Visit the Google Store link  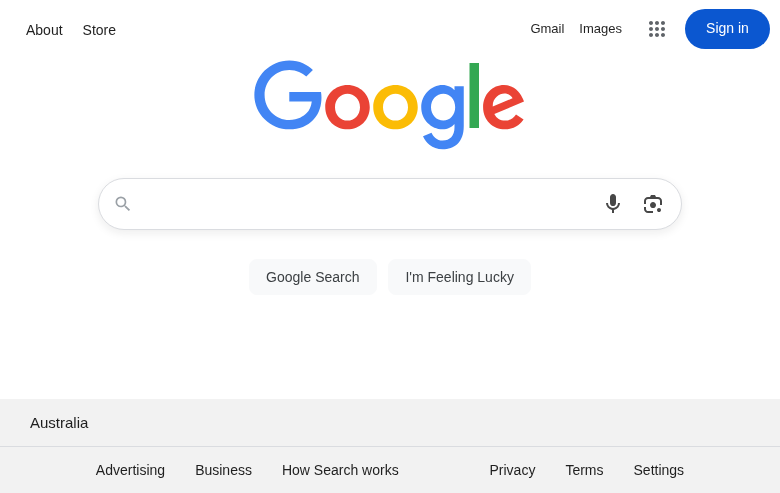(99, 30)
